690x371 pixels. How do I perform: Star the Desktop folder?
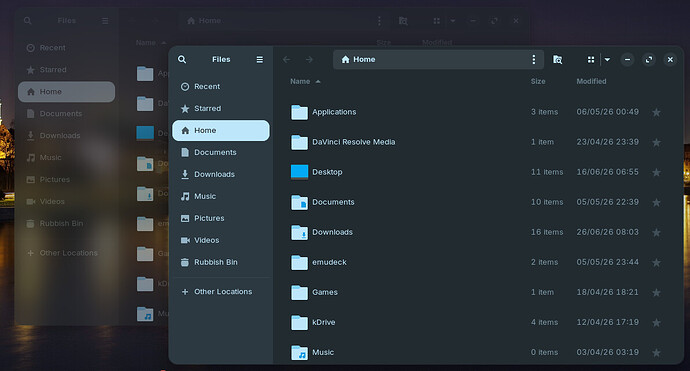coord(656,172)
